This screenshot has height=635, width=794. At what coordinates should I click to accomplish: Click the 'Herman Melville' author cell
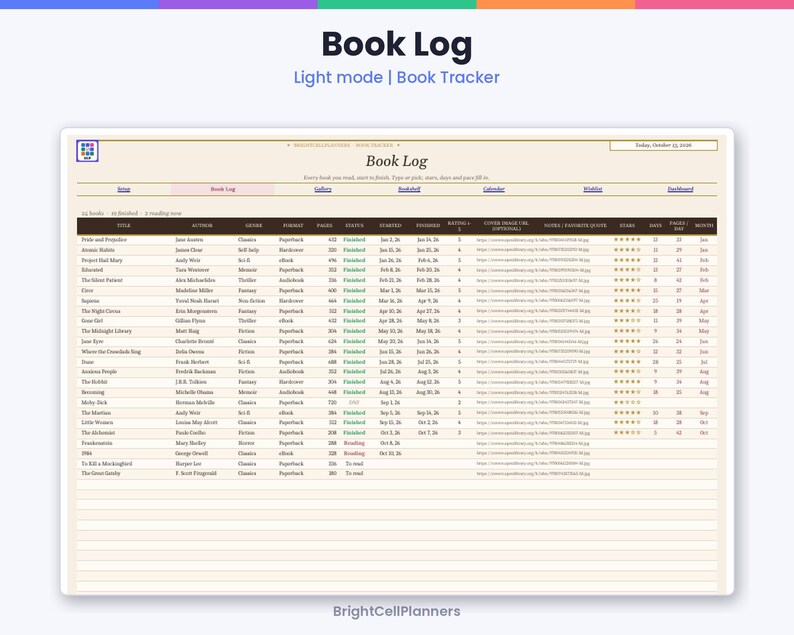point(195,403)
